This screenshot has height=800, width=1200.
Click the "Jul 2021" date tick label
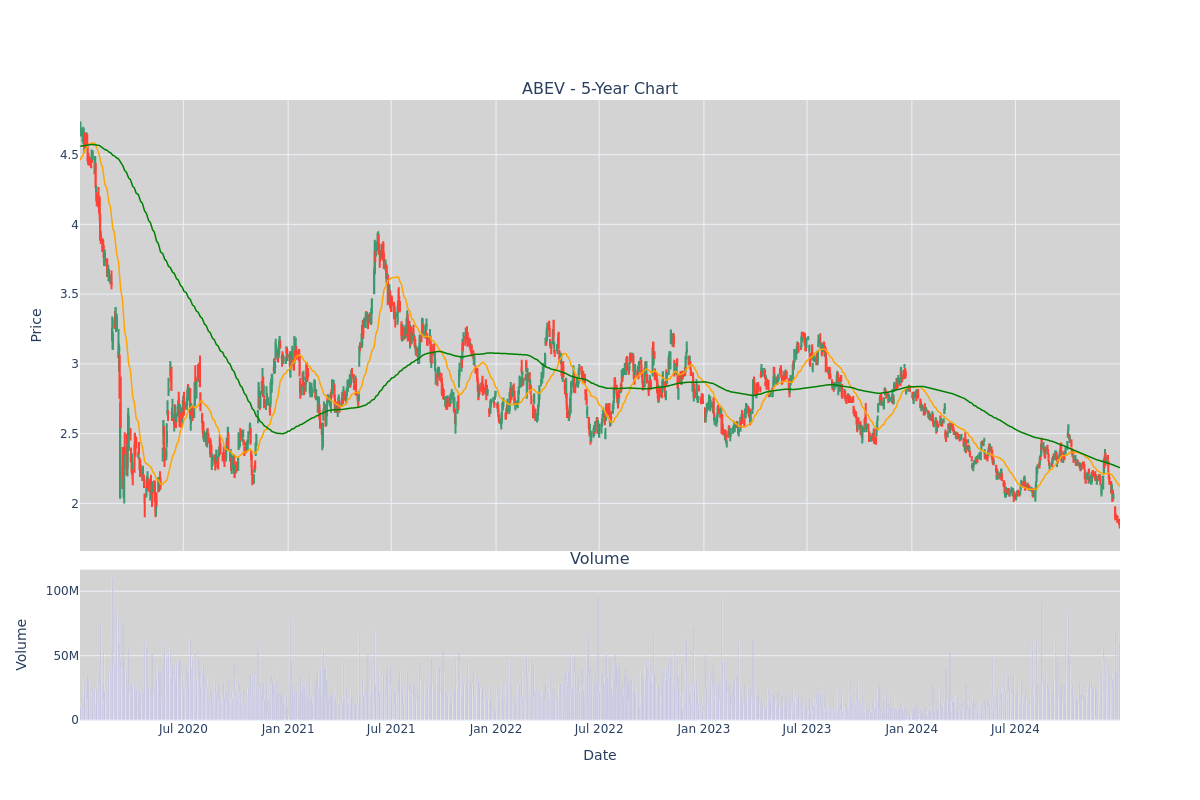(x=391, y=729)
